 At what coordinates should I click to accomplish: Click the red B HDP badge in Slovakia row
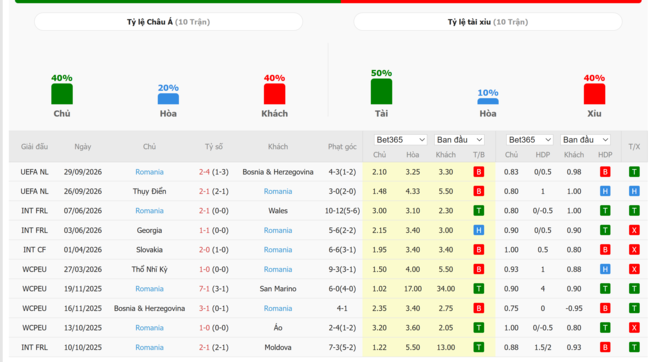point(605,250)
